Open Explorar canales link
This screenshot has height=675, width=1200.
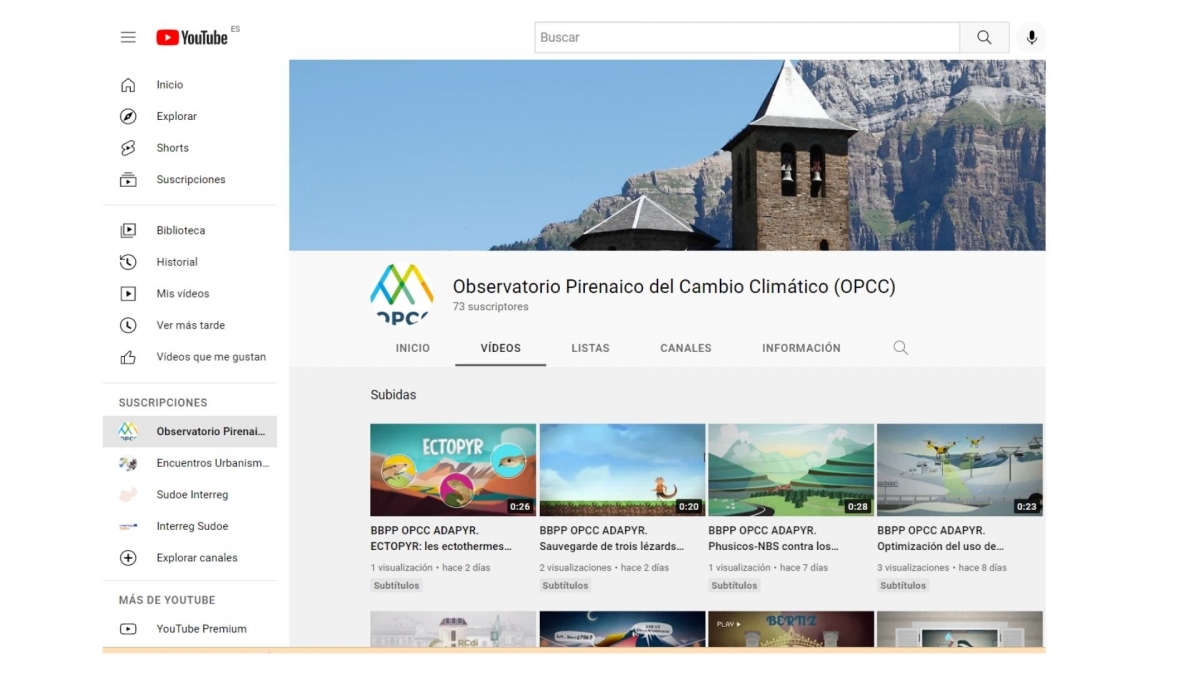(197, 558)
